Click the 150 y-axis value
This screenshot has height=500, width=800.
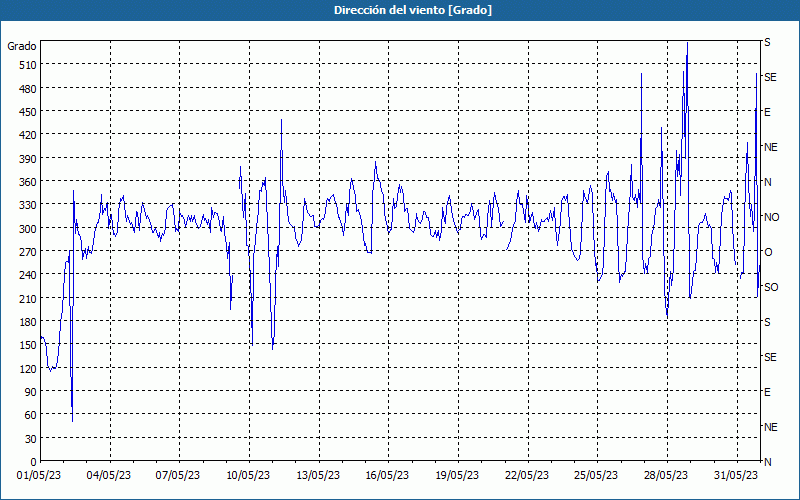[28, 345]
